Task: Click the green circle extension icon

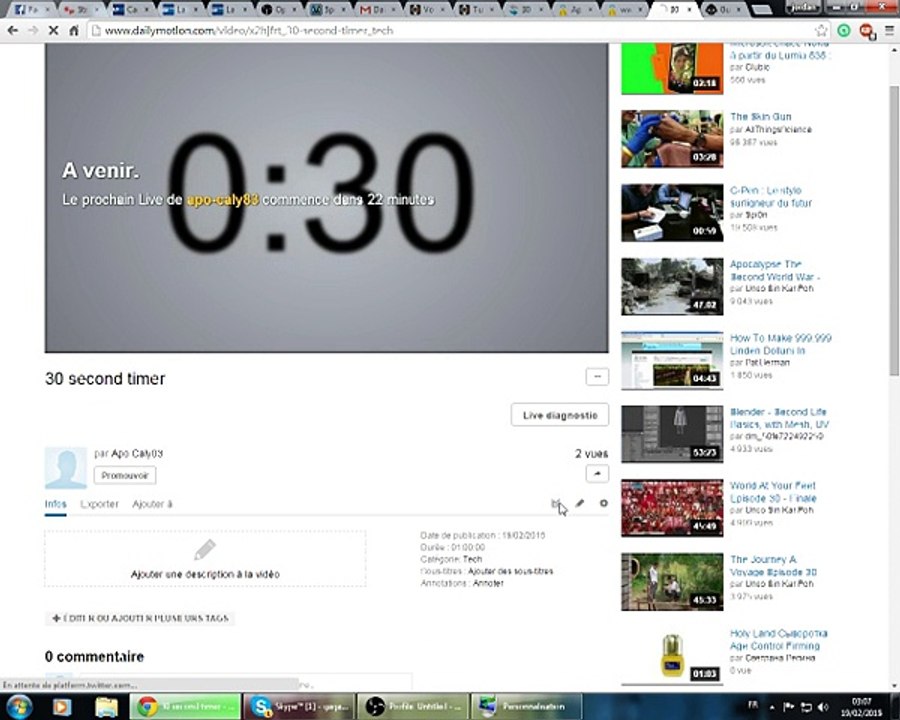Action: 844,30
